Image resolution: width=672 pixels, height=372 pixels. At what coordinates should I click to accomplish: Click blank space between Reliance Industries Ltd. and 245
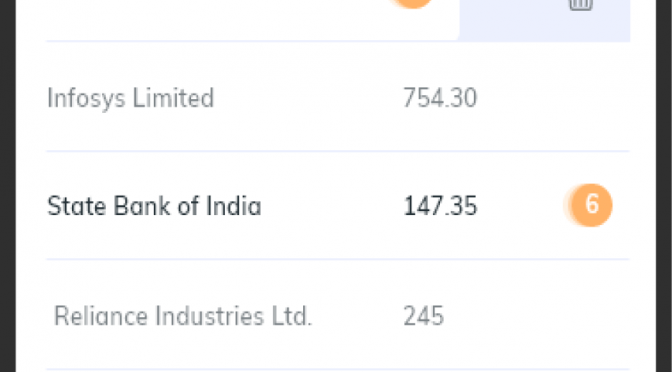tap(358, 316)
